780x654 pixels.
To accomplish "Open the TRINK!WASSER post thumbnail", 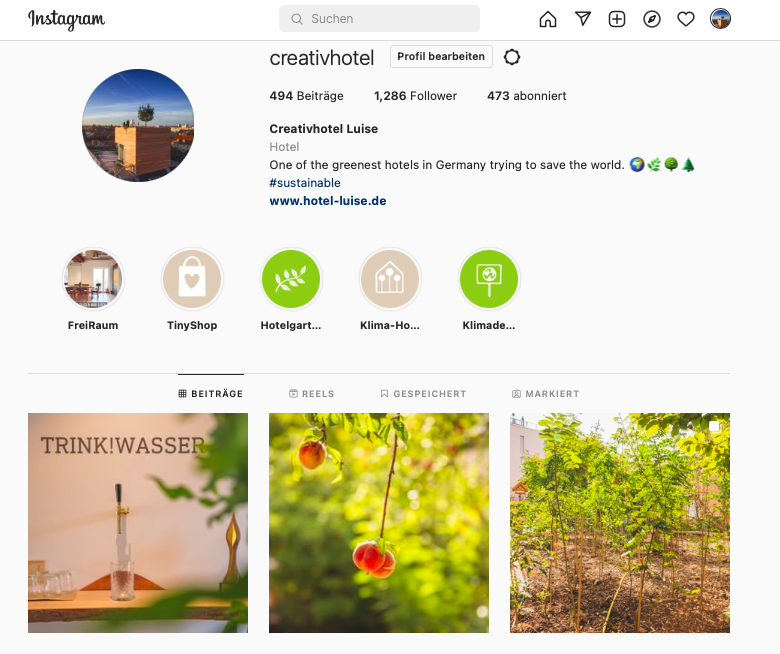I will point(138,523).
